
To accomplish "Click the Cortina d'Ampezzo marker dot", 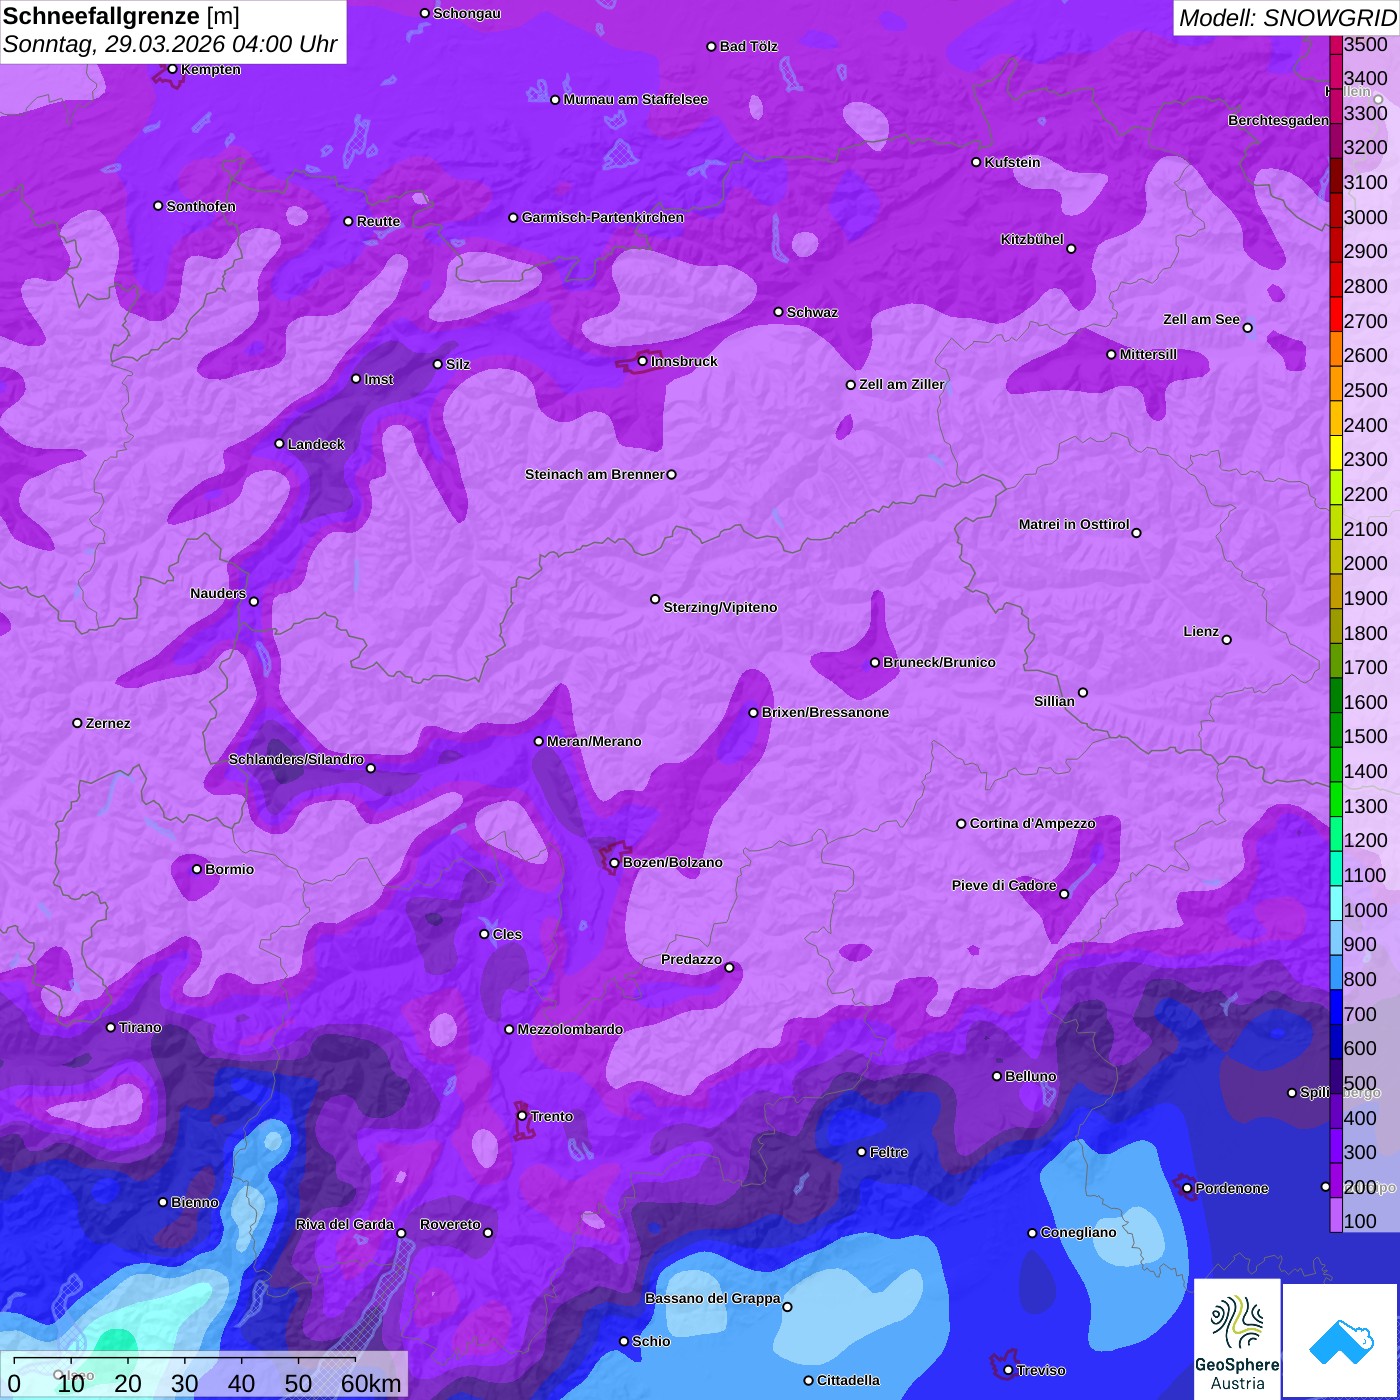I will tap(962, 824).
